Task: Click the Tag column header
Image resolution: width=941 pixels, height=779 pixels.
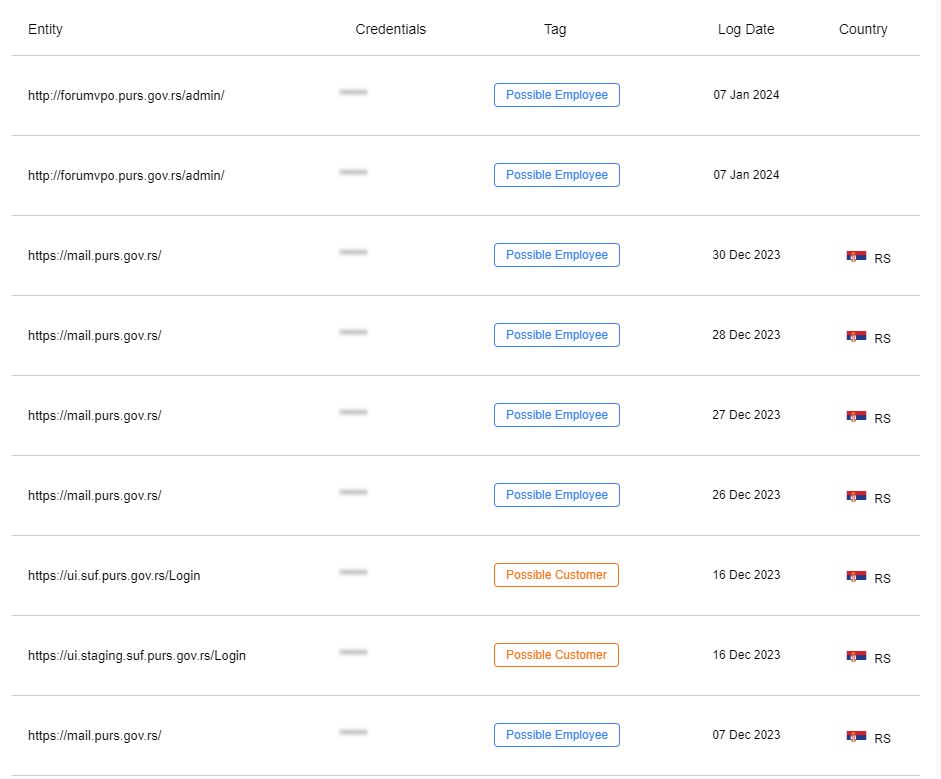Action: 555,29
